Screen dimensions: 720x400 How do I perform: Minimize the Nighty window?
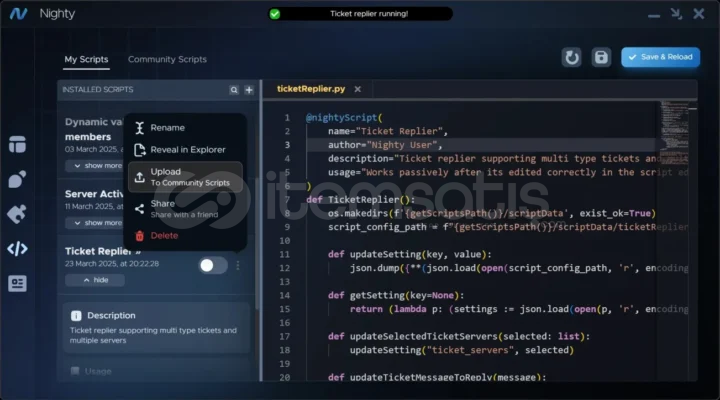tap(654, 16)
